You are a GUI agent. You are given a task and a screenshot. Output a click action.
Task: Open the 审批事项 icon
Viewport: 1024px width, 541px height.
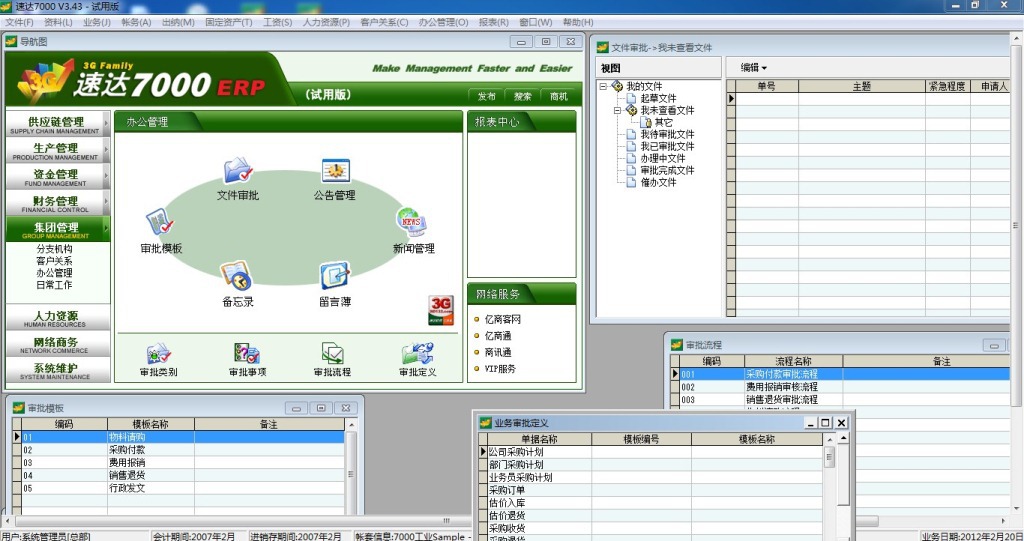pyautogui.click(x=247, y=354)
